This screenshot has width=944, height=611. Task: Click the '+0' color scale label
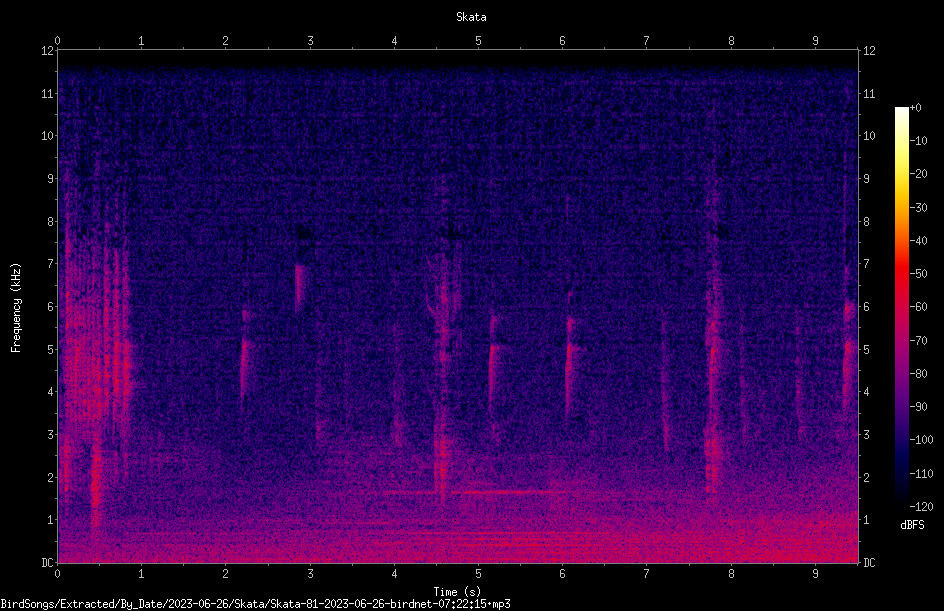[916, 108]
